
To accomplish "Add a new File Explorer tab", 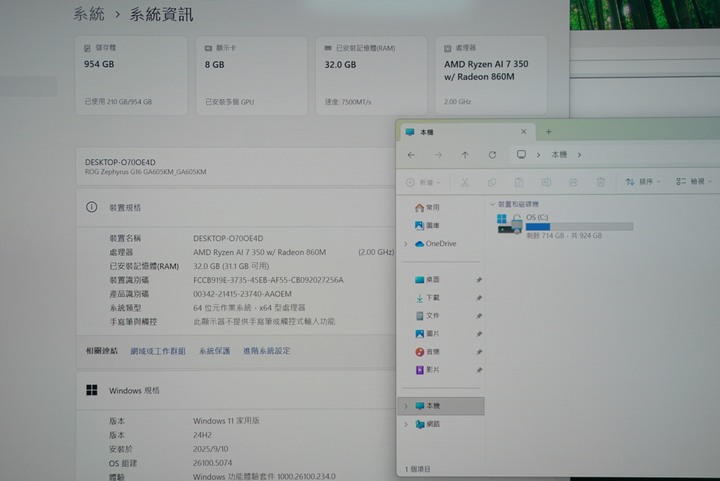I will (548, 132).
